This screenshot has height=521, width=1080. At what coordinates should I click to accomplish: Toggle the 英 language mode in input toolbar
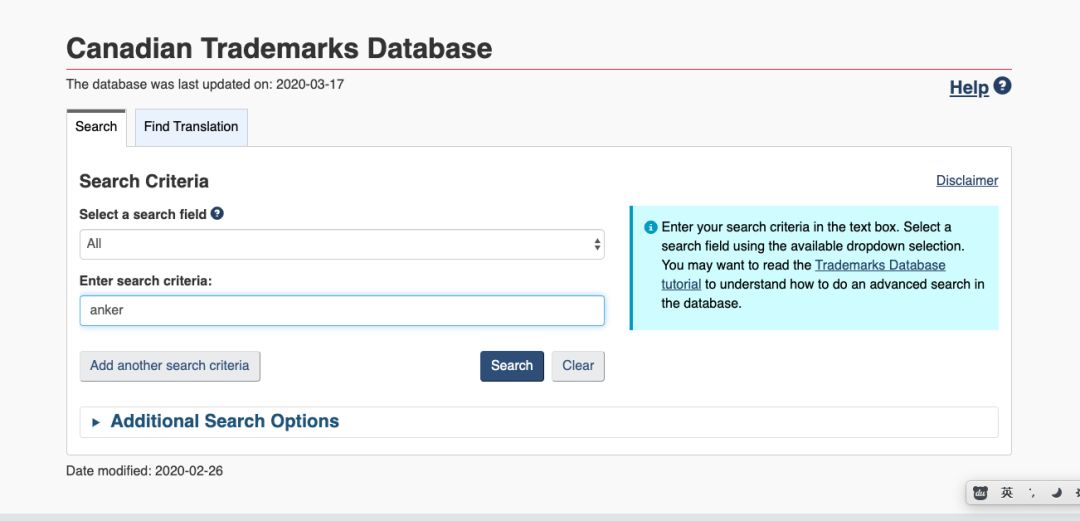pos(1007,492)
